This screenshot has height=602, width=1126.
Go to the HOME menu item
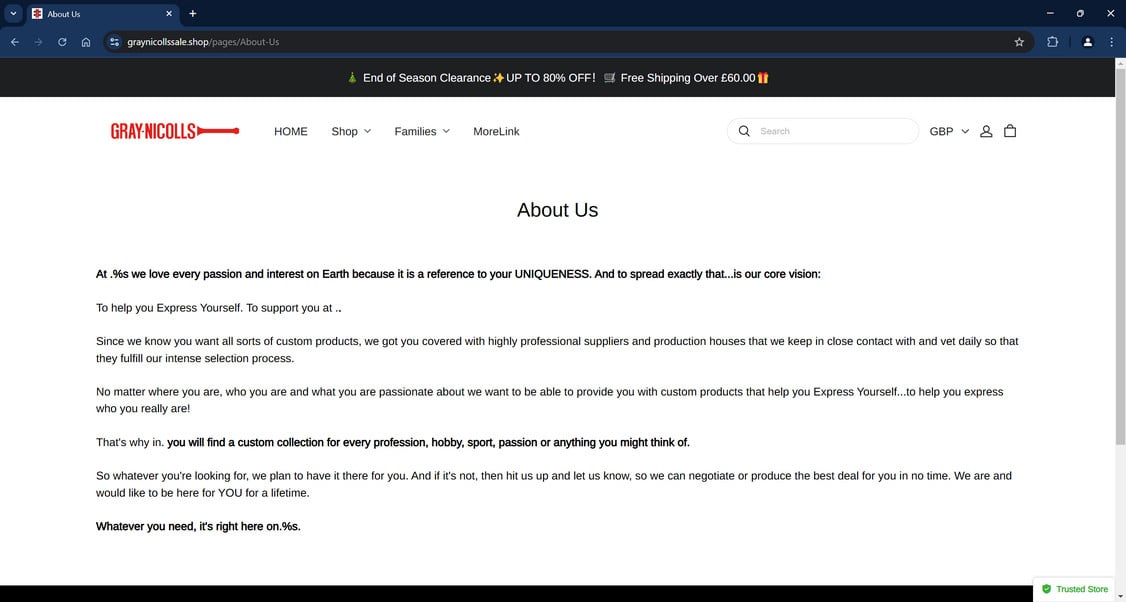coord(291,131)
